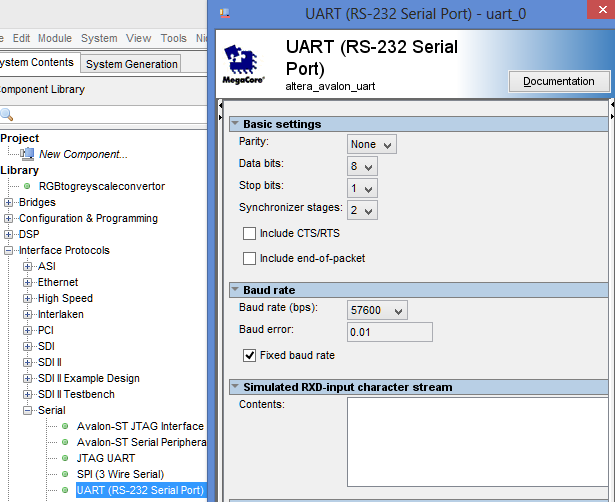Viewport: 615px width, 502px height.
Task: Collapse the Basic settings section
Action: tap(235, 124)
